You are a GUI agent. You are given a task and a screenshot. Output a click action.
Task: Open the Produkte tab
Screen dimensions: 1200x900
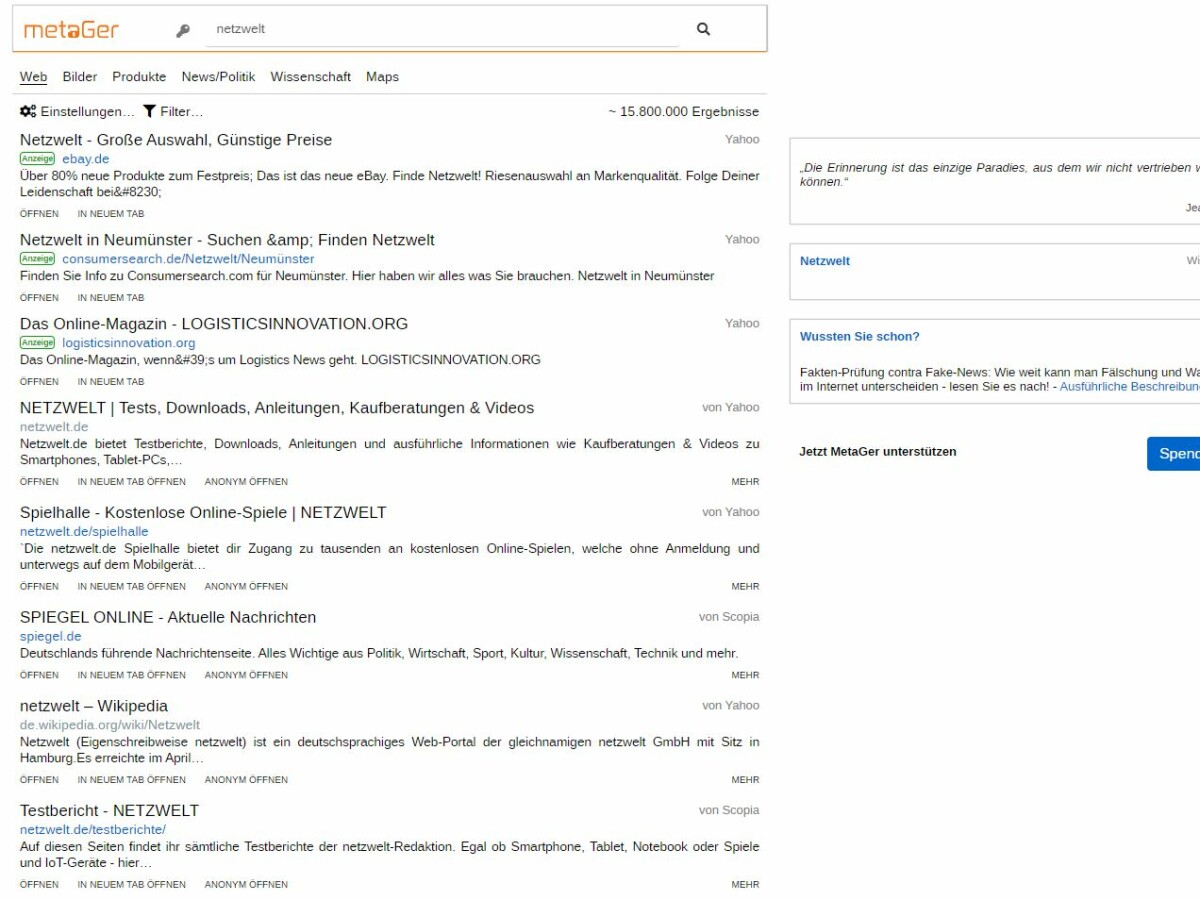(x=139, y=77)
